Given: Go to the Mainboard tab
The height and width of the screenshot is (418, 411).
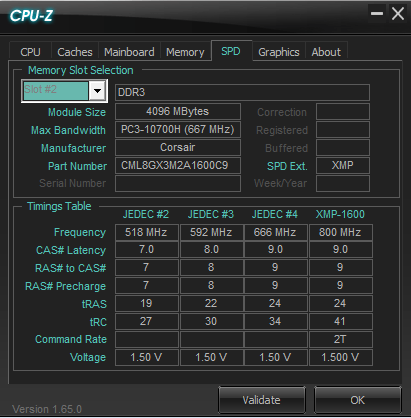Looking at the screenshot, I should tap(129, 52).
